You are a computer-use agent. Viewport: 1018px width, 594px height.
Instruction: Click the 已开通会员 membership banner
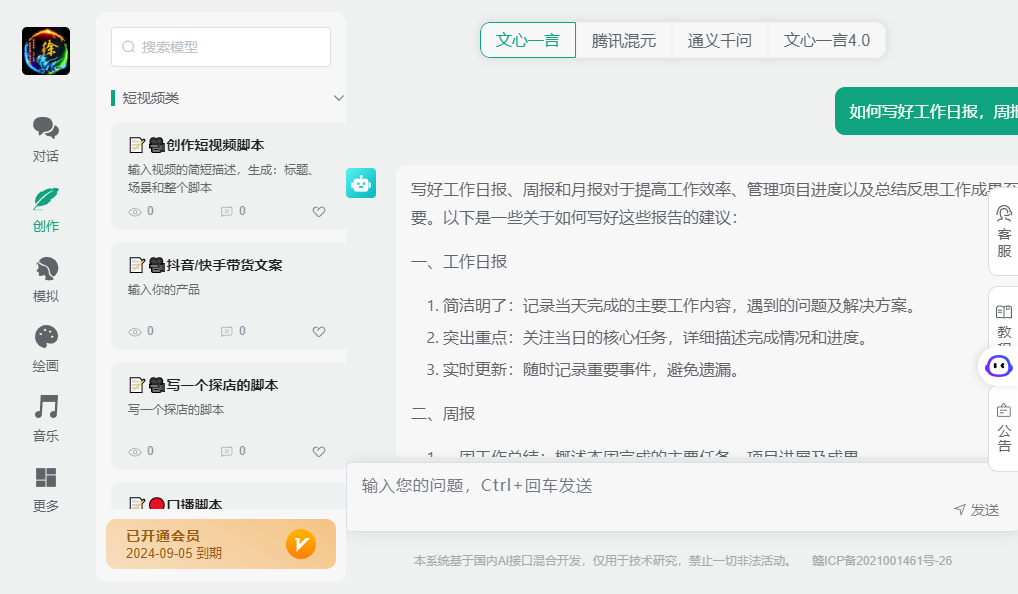click(221, 544)
